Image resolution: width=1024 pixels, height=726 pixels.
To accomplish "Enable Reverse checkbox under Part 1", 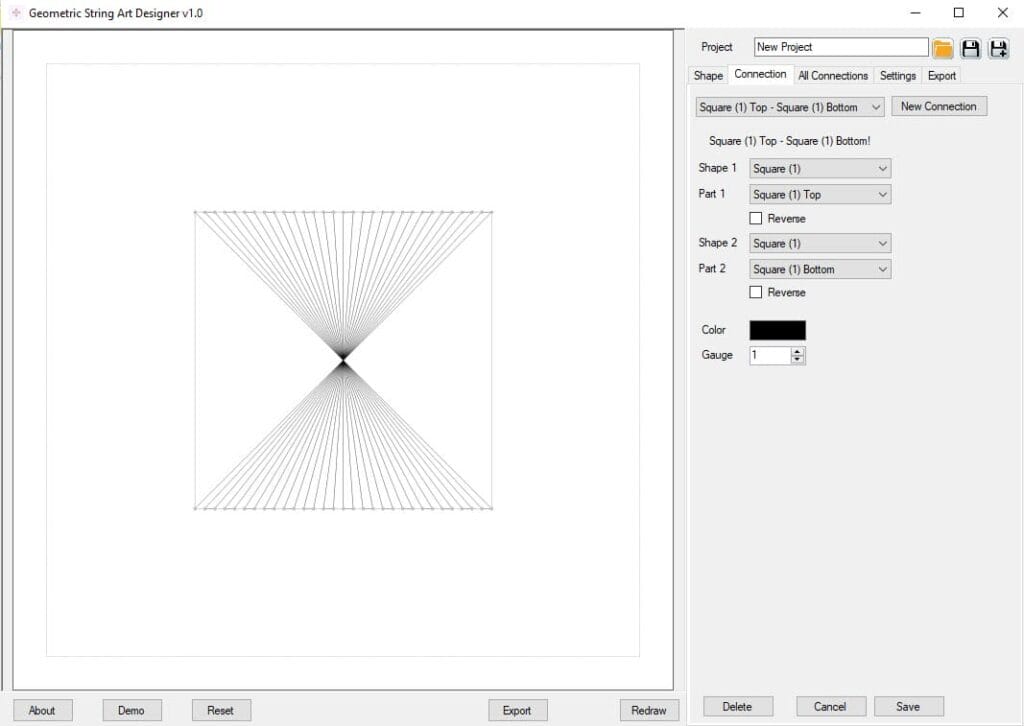I will [x=756, y=218].
